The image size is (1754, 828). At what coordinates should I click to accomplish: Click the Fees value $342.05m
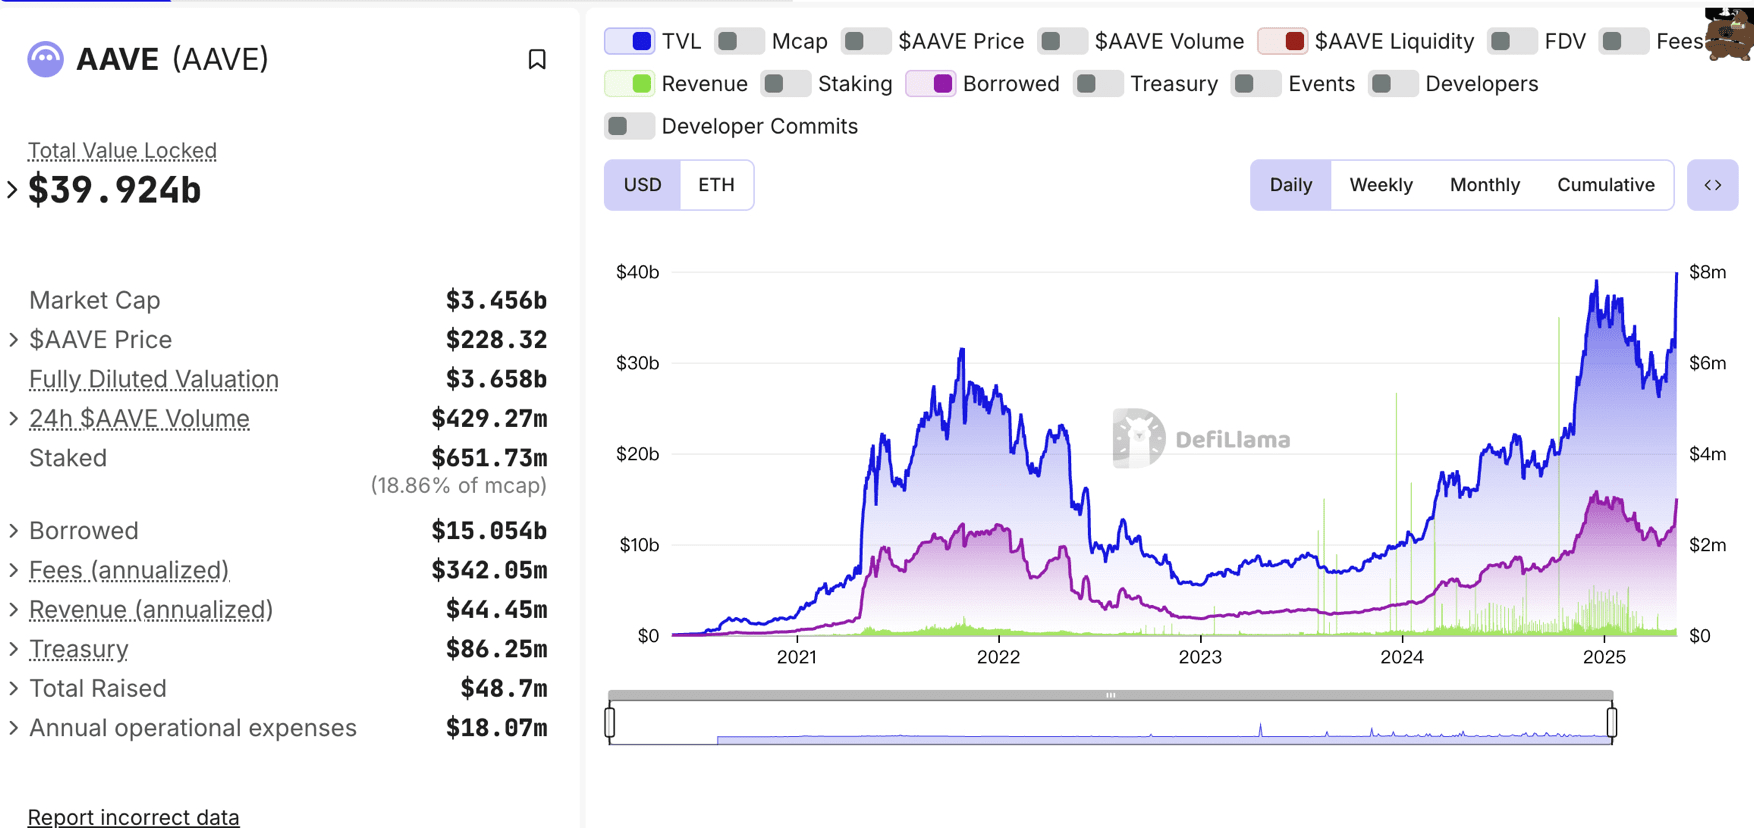489,570
